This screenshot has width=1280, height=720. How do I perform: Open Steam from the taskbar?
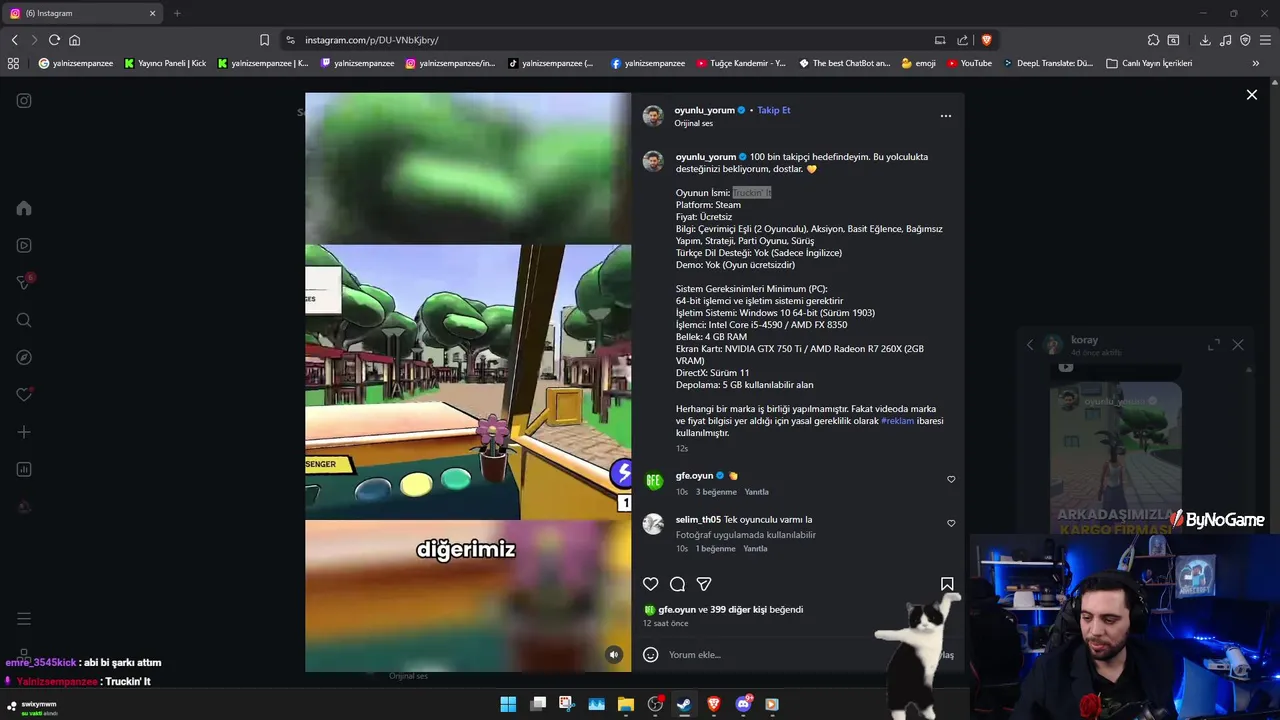684,704
